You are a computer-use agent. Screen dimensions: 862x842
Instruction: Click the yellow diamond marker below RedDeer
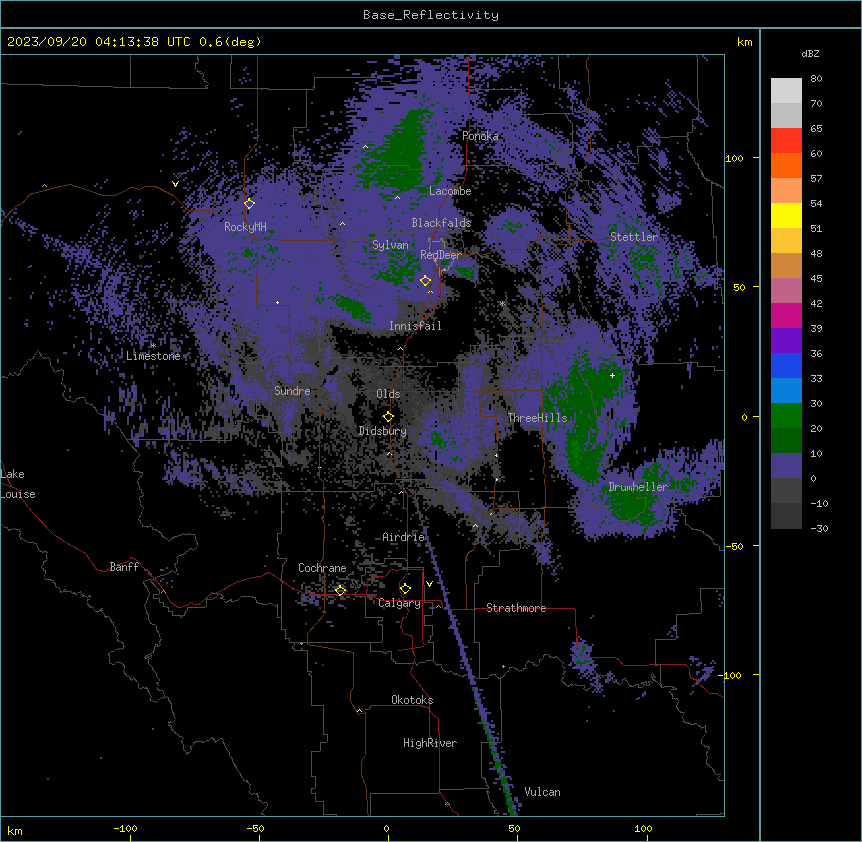426,281
